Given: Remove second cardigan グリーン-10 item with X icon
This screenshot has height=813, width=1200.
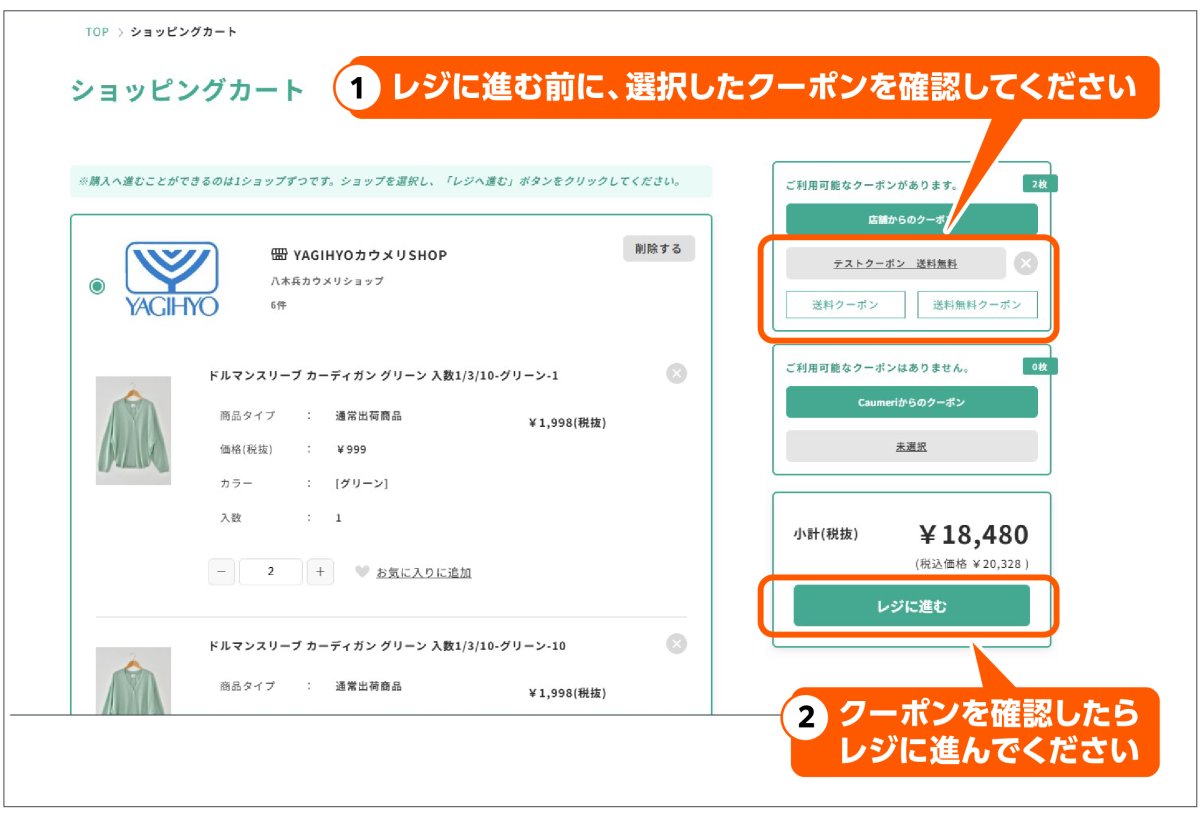Looking at the screenshot, I should coord(677,643).
